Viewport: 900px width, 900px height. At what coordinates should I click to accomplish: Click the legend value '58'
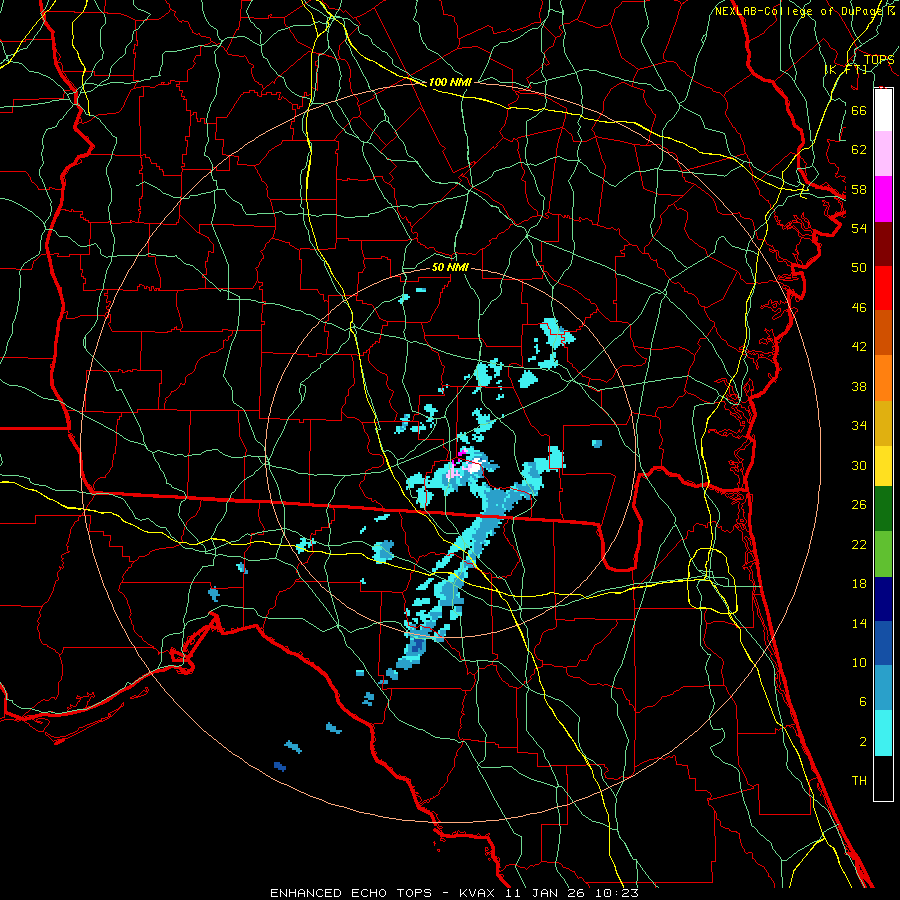(859, 189)
